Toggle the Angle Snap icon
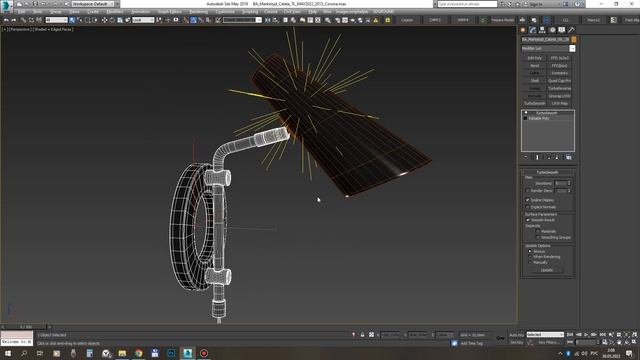This screenshot has width=640, height=360. 193,20
